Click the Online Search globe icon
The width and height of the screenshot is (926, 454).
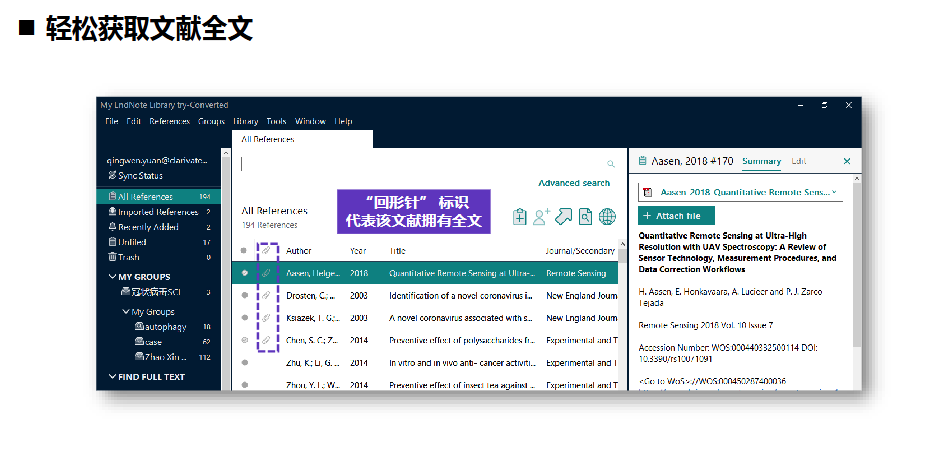(x=607, y=217)
